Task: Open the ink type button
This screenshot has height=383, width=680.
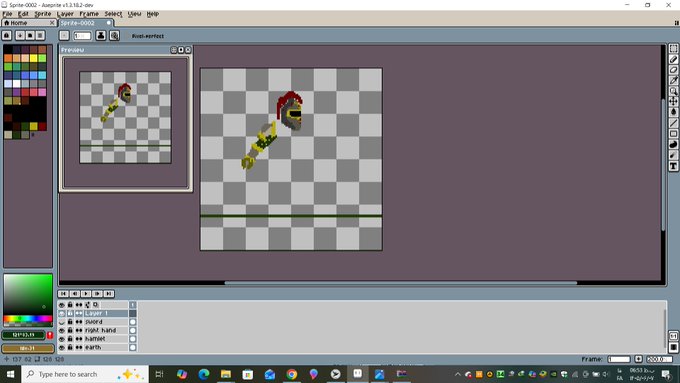Action: click(101, 36)
